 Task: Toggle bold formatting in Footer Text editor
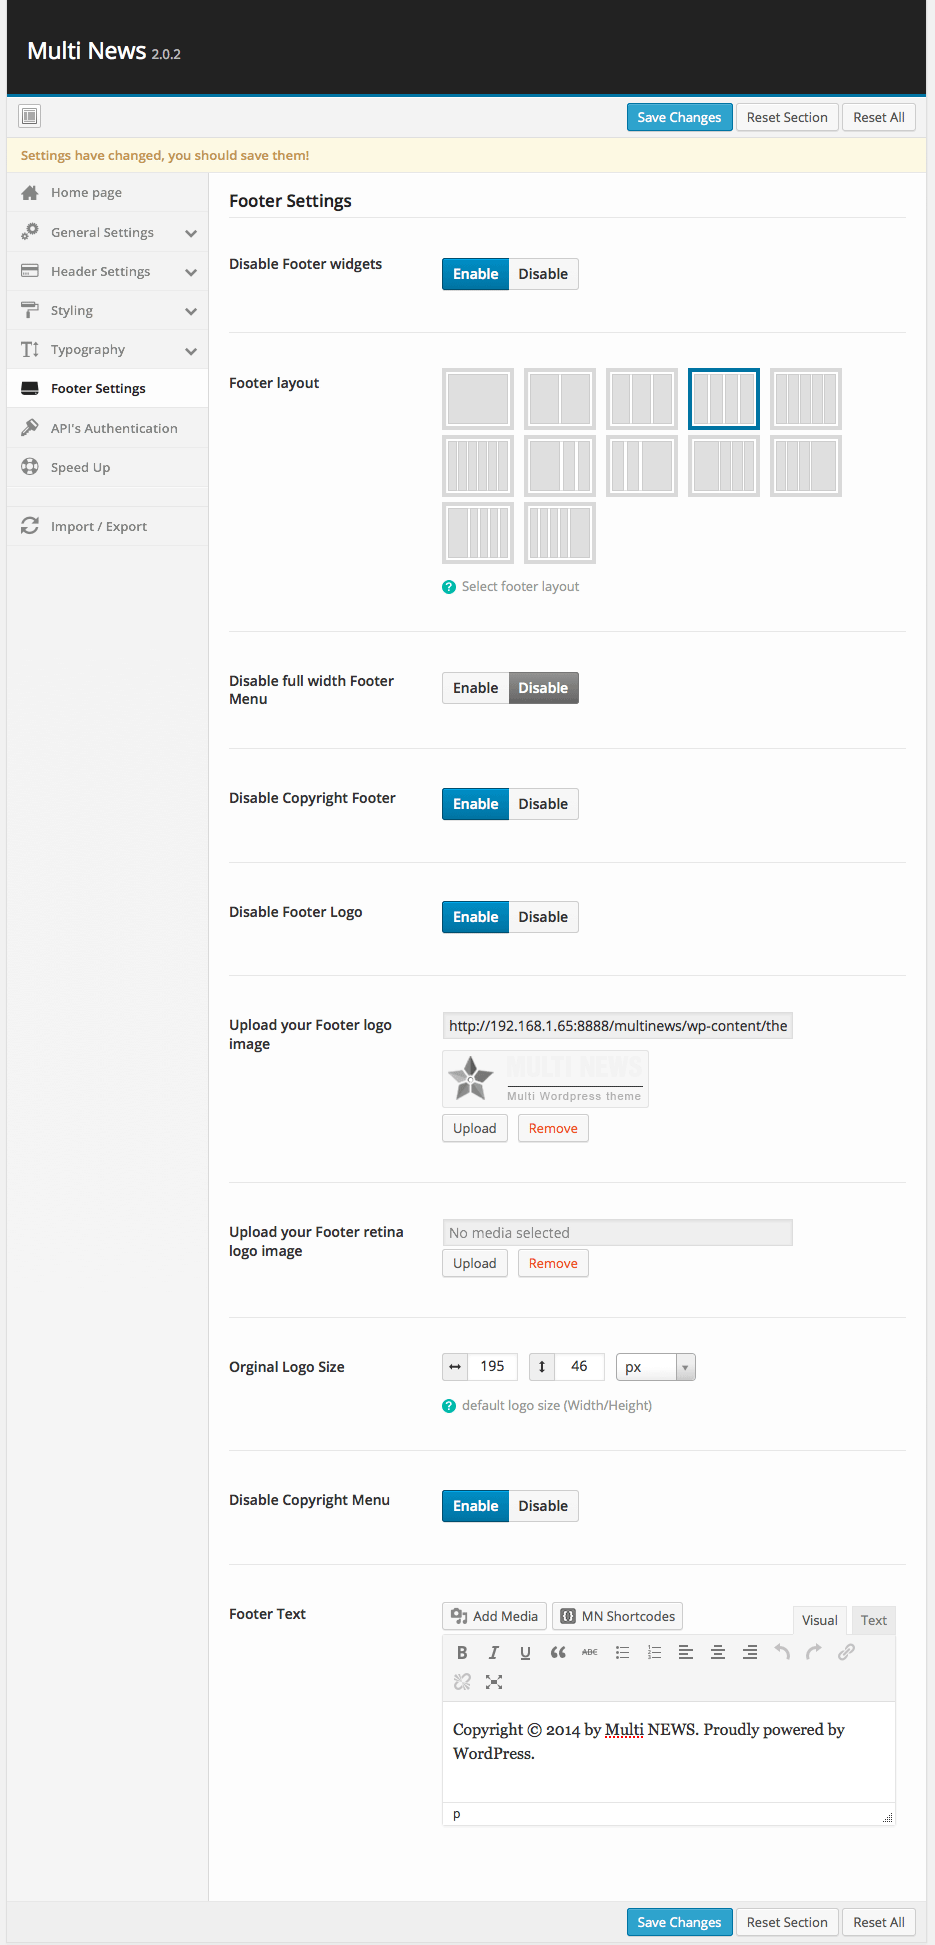click(x=462, y=1653)
